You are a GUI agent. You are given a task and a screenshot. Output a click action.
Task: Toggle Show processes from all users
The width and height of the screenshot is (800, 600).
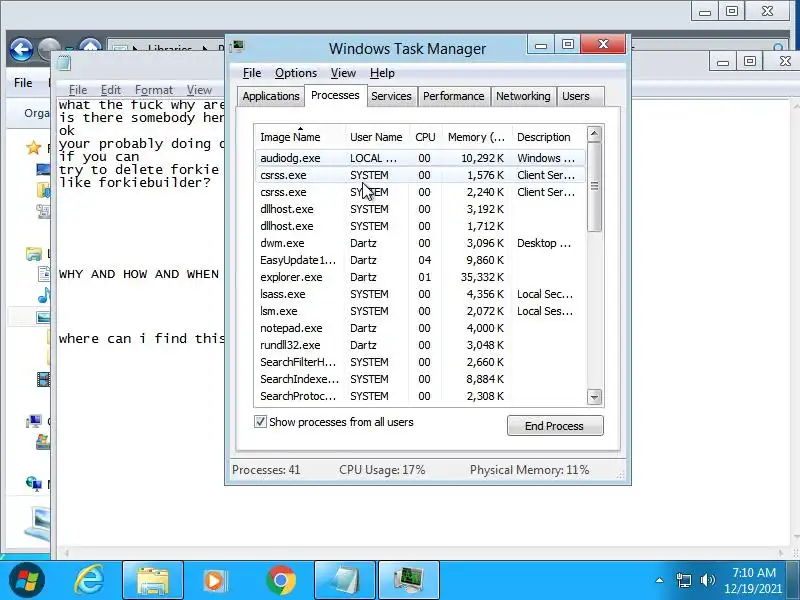[260, 421]
